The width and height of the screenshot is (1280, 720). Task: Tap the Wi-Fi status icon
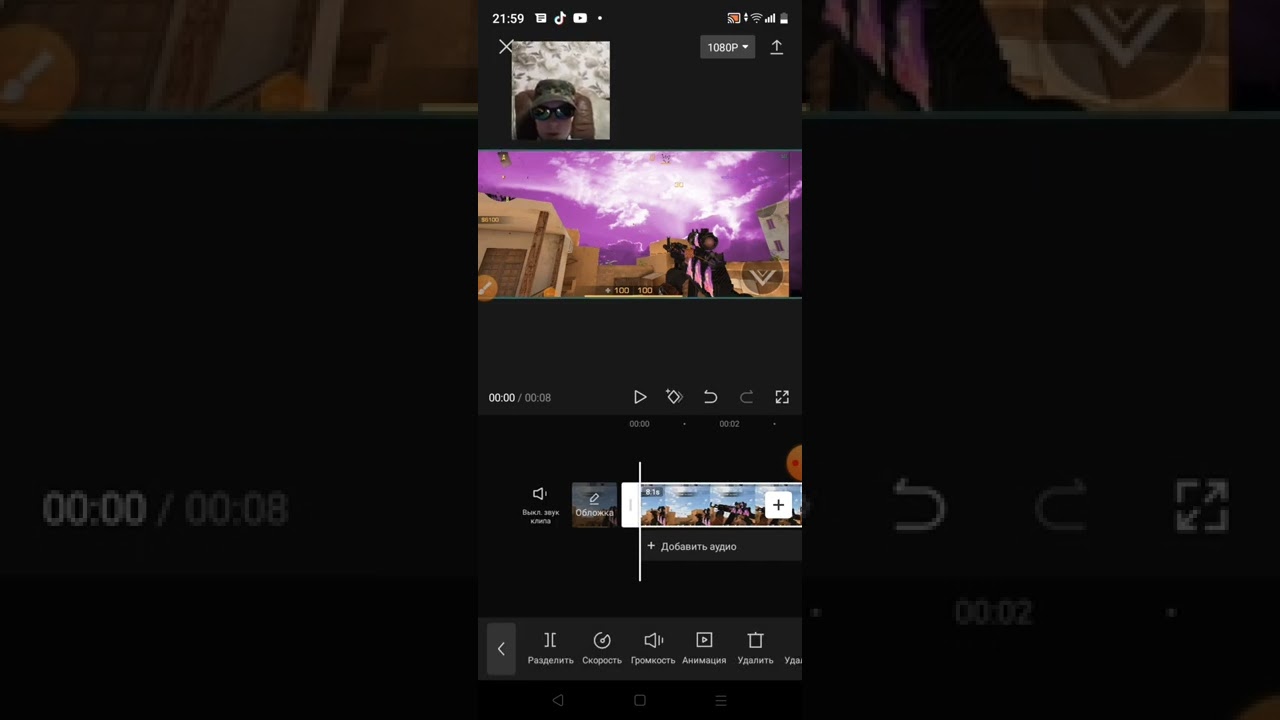point(756,18)
